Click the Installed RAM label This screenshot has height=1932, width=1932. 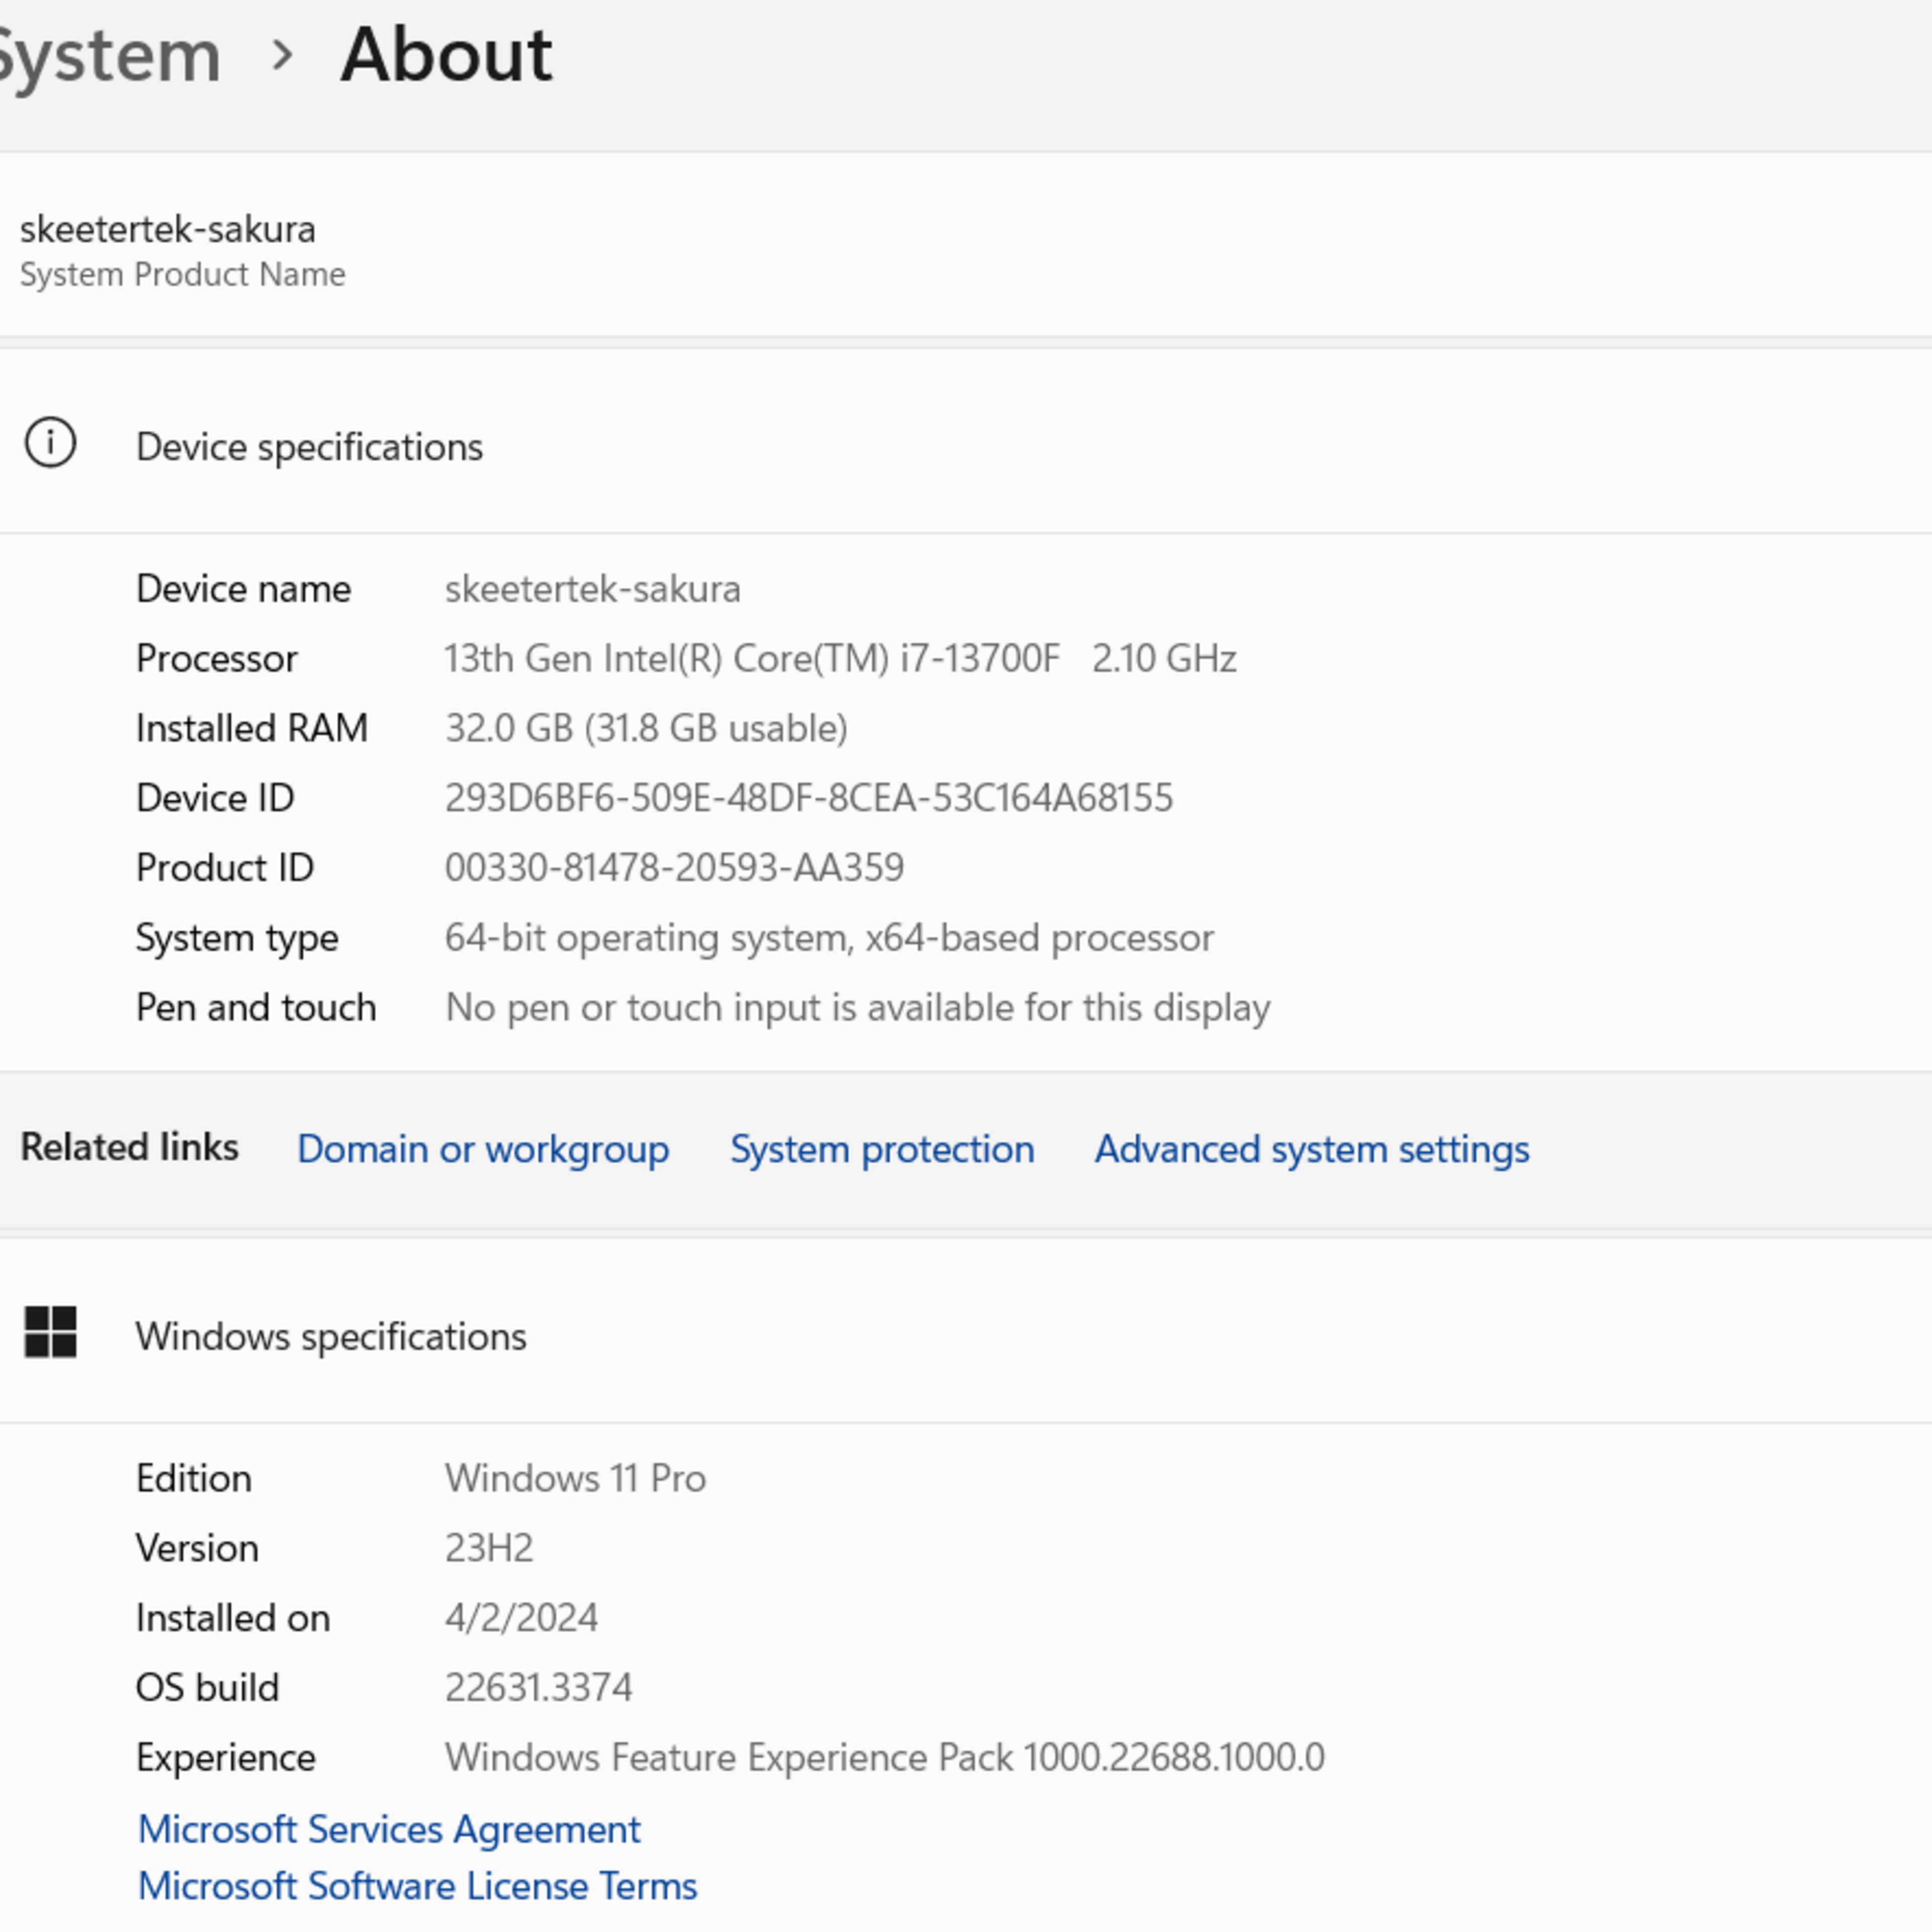(252, 728)
